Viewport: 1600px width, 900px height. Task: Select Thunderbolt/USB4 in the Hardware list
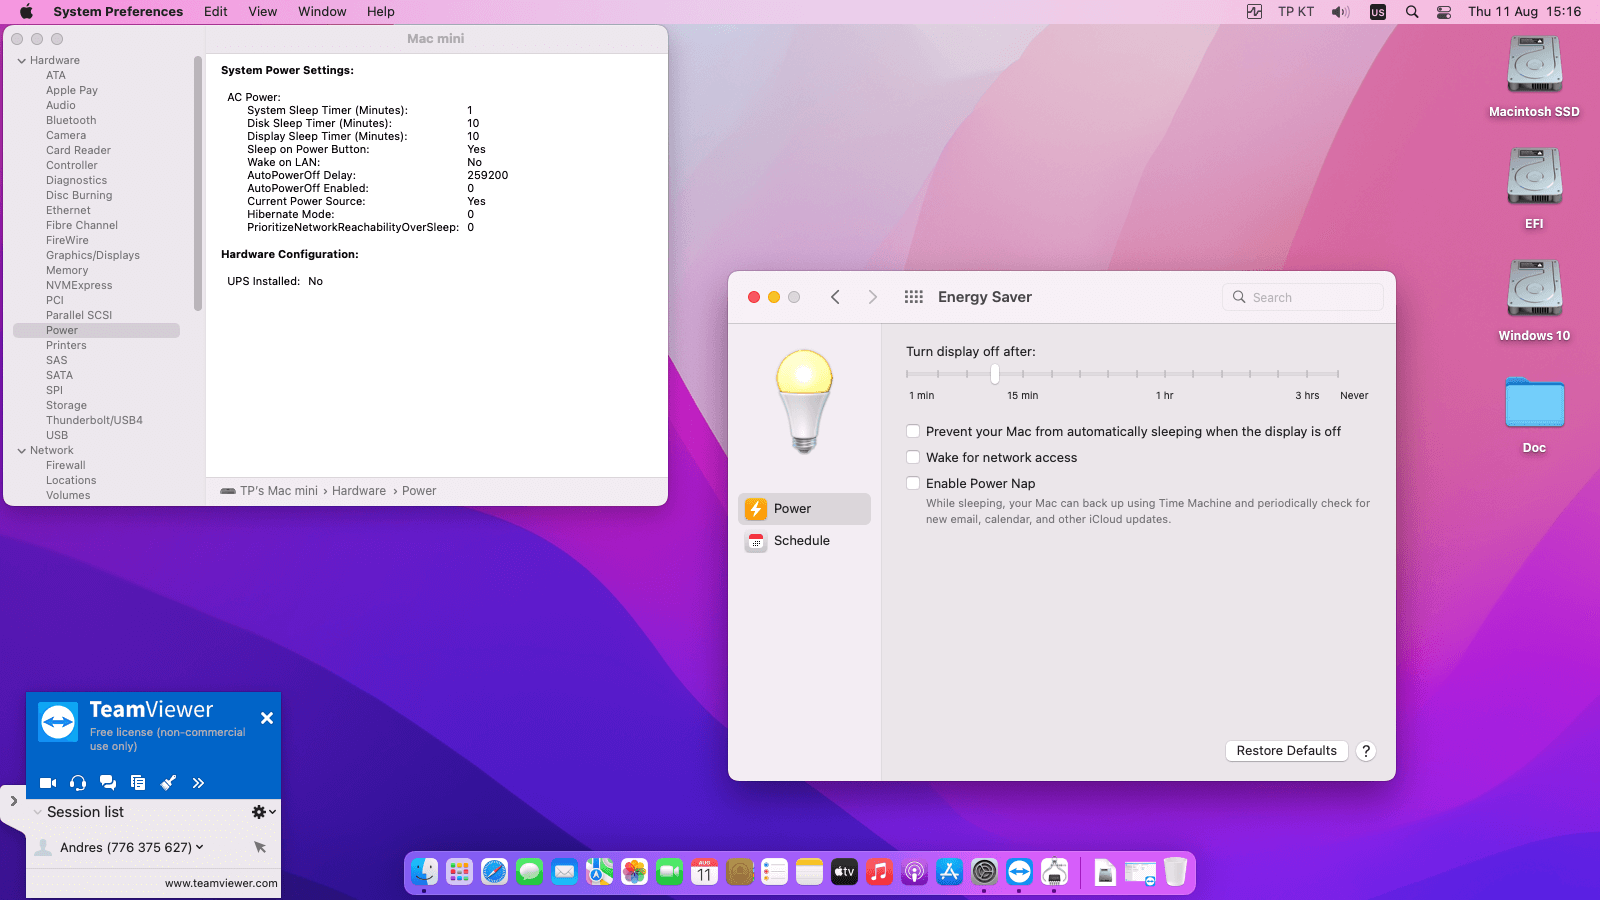tap(94, 420)
